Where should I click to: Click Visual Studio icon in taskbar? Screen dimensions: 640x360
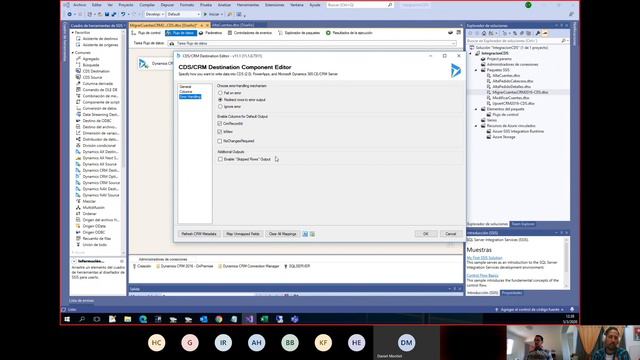tap(249, 319)
